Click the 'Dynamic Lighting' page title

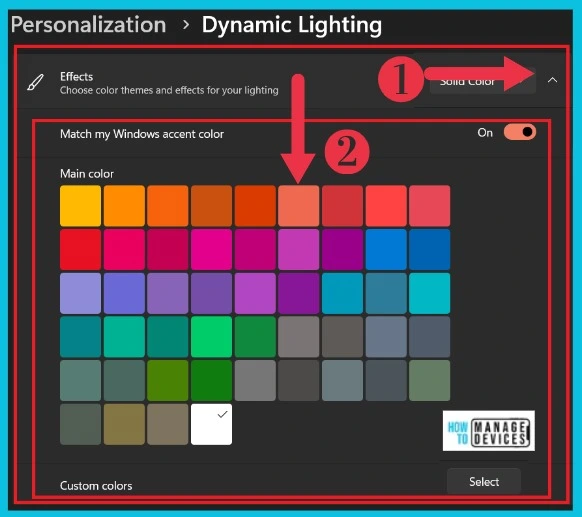[x=292, y=26]
